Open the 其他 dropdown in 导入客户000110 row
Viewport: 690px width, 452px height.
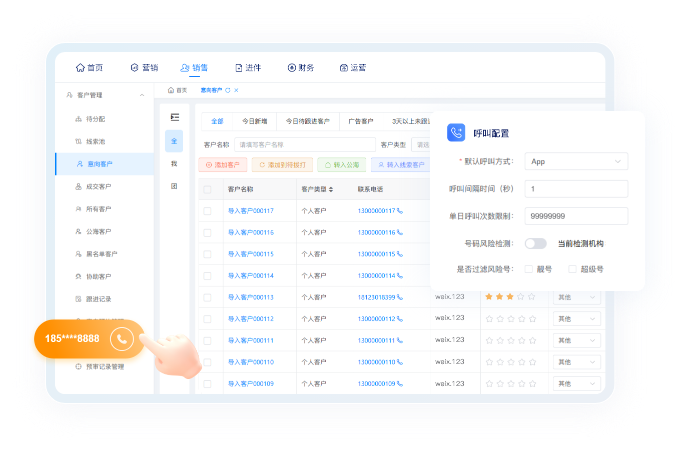pyautogui.click(x=576, y=362)
